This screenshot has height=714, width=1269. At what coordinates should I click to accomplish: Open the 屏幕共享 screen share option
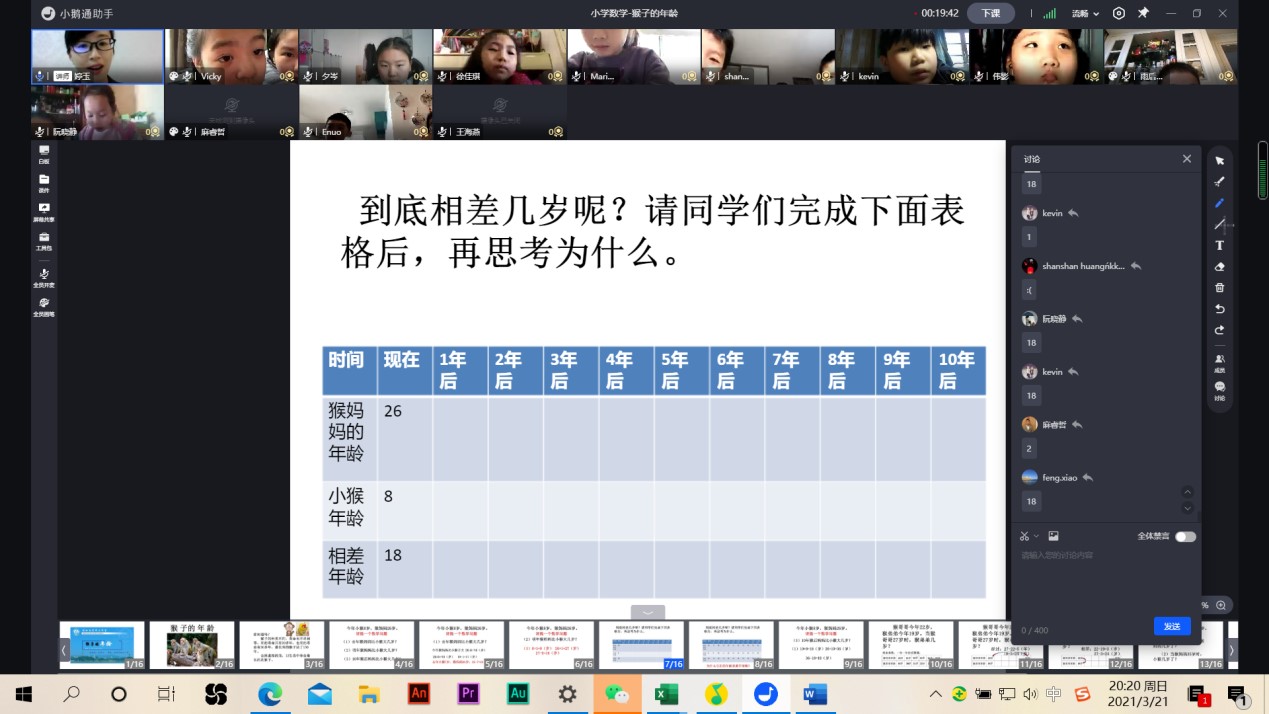[x=44, y=212]
